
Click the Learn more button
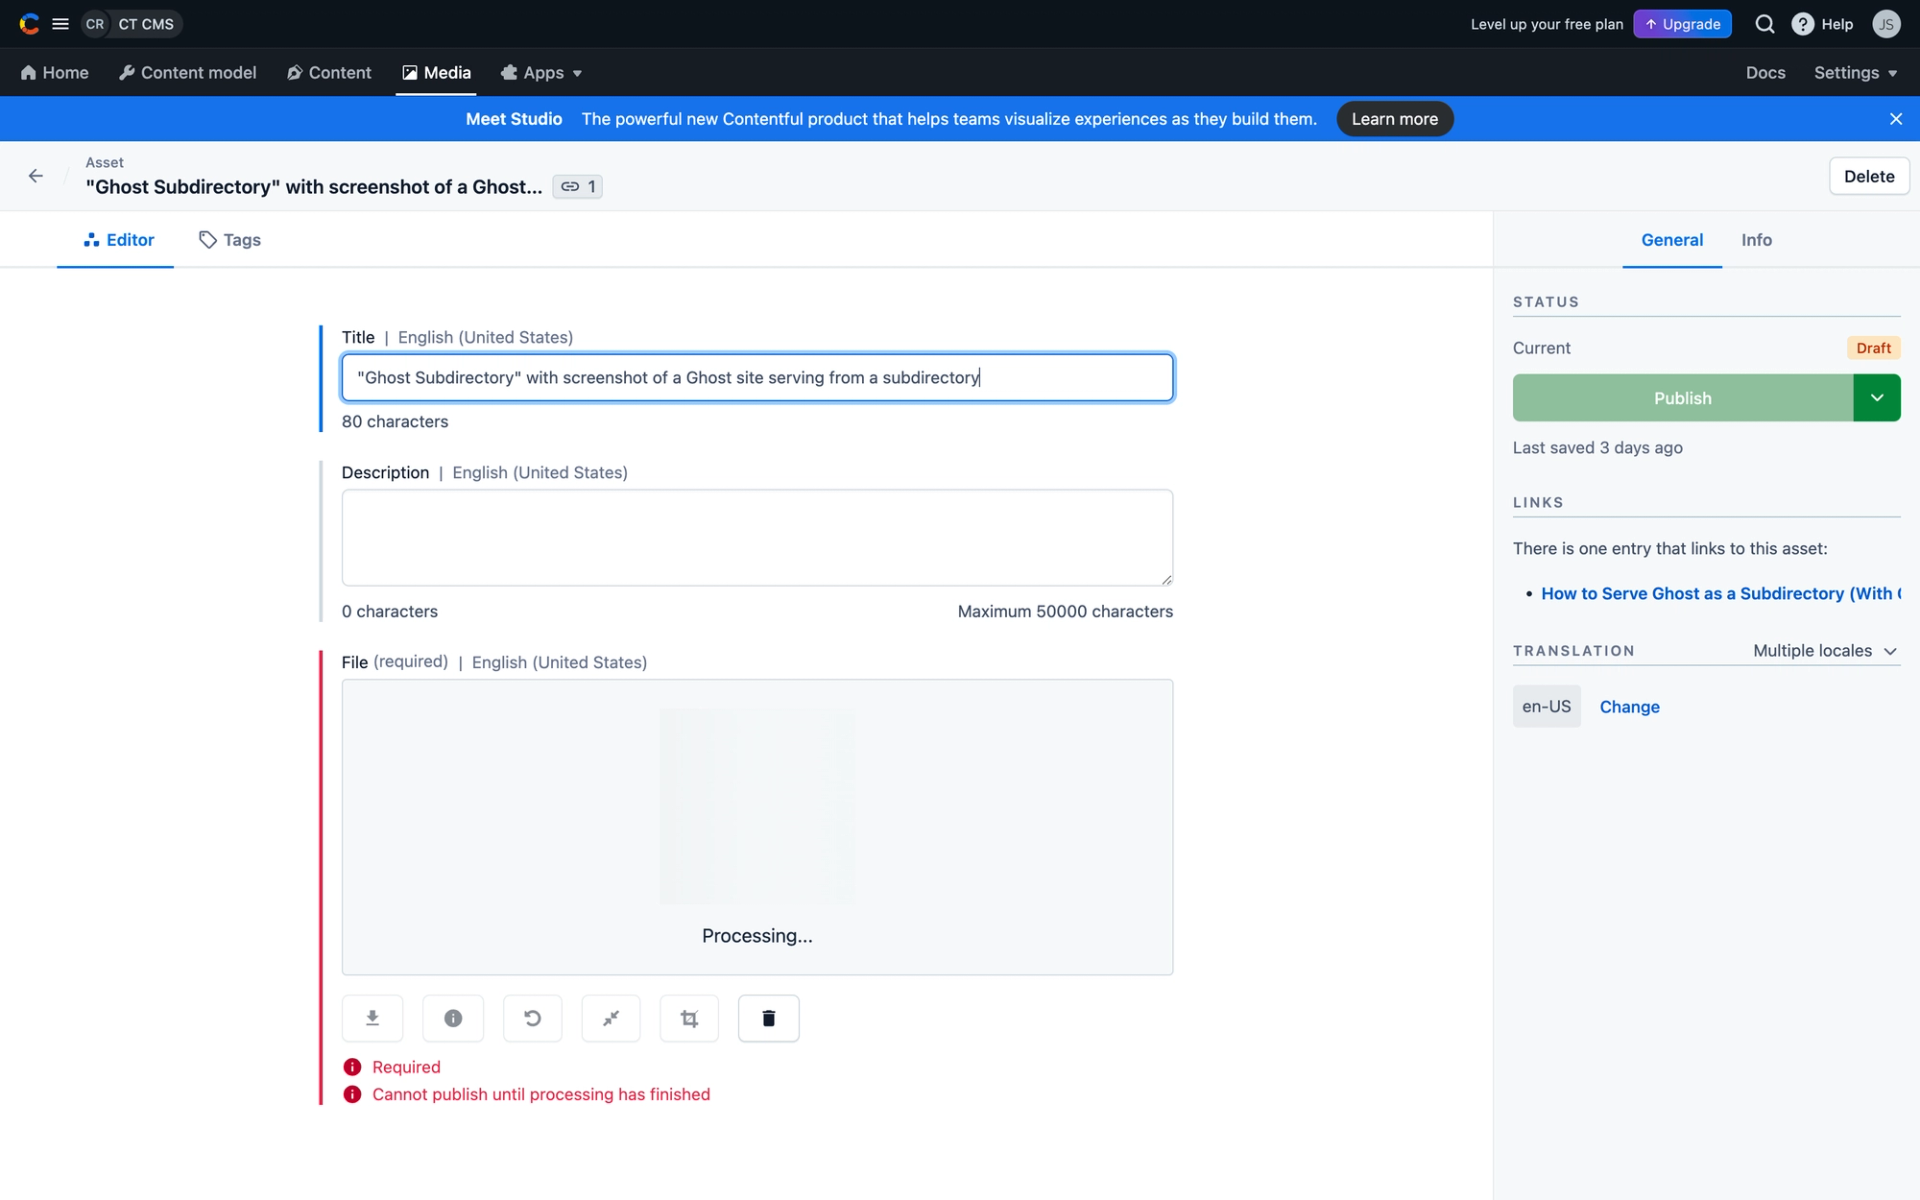pos(1394,119)
